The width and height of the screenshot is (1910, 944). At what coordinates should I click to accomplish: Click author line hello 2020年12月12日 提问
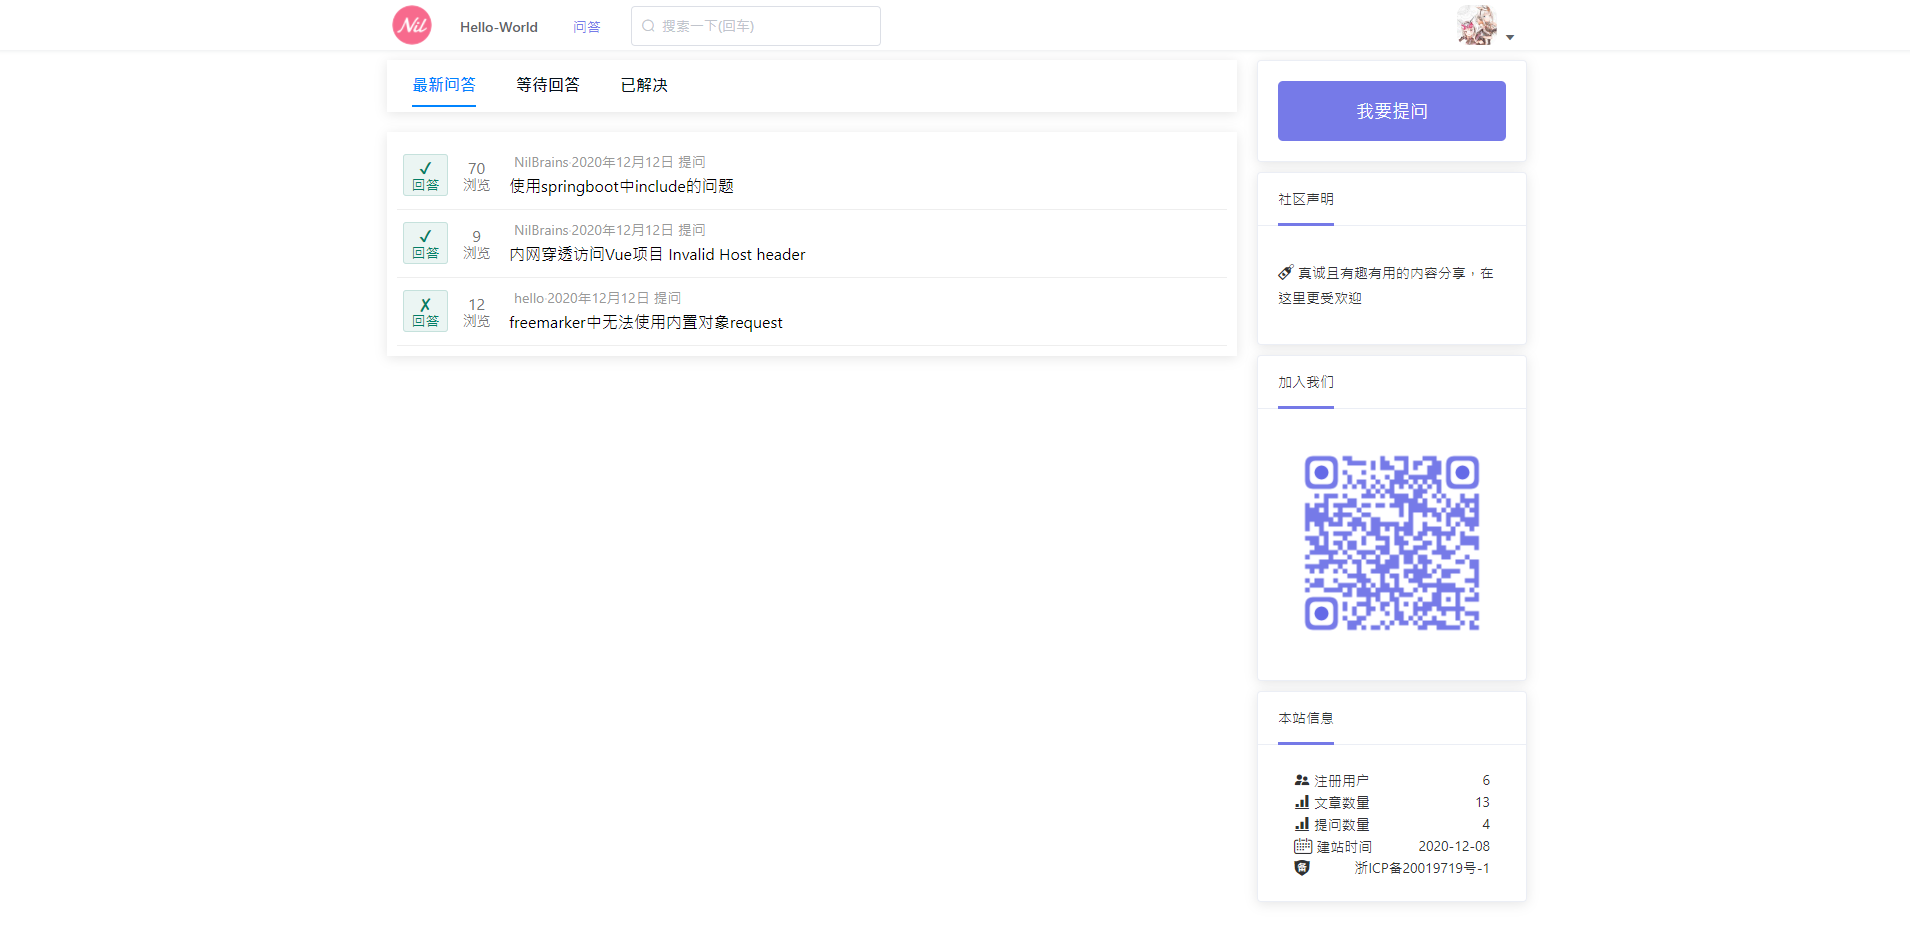coord(598,298)
